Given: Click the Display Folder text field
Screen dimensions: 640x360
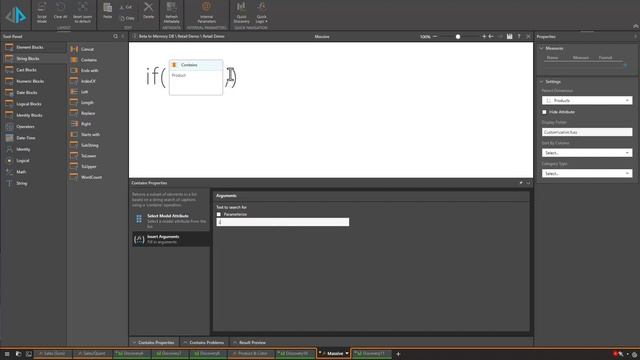Looking at the screenshot, I should click(587, 132).
